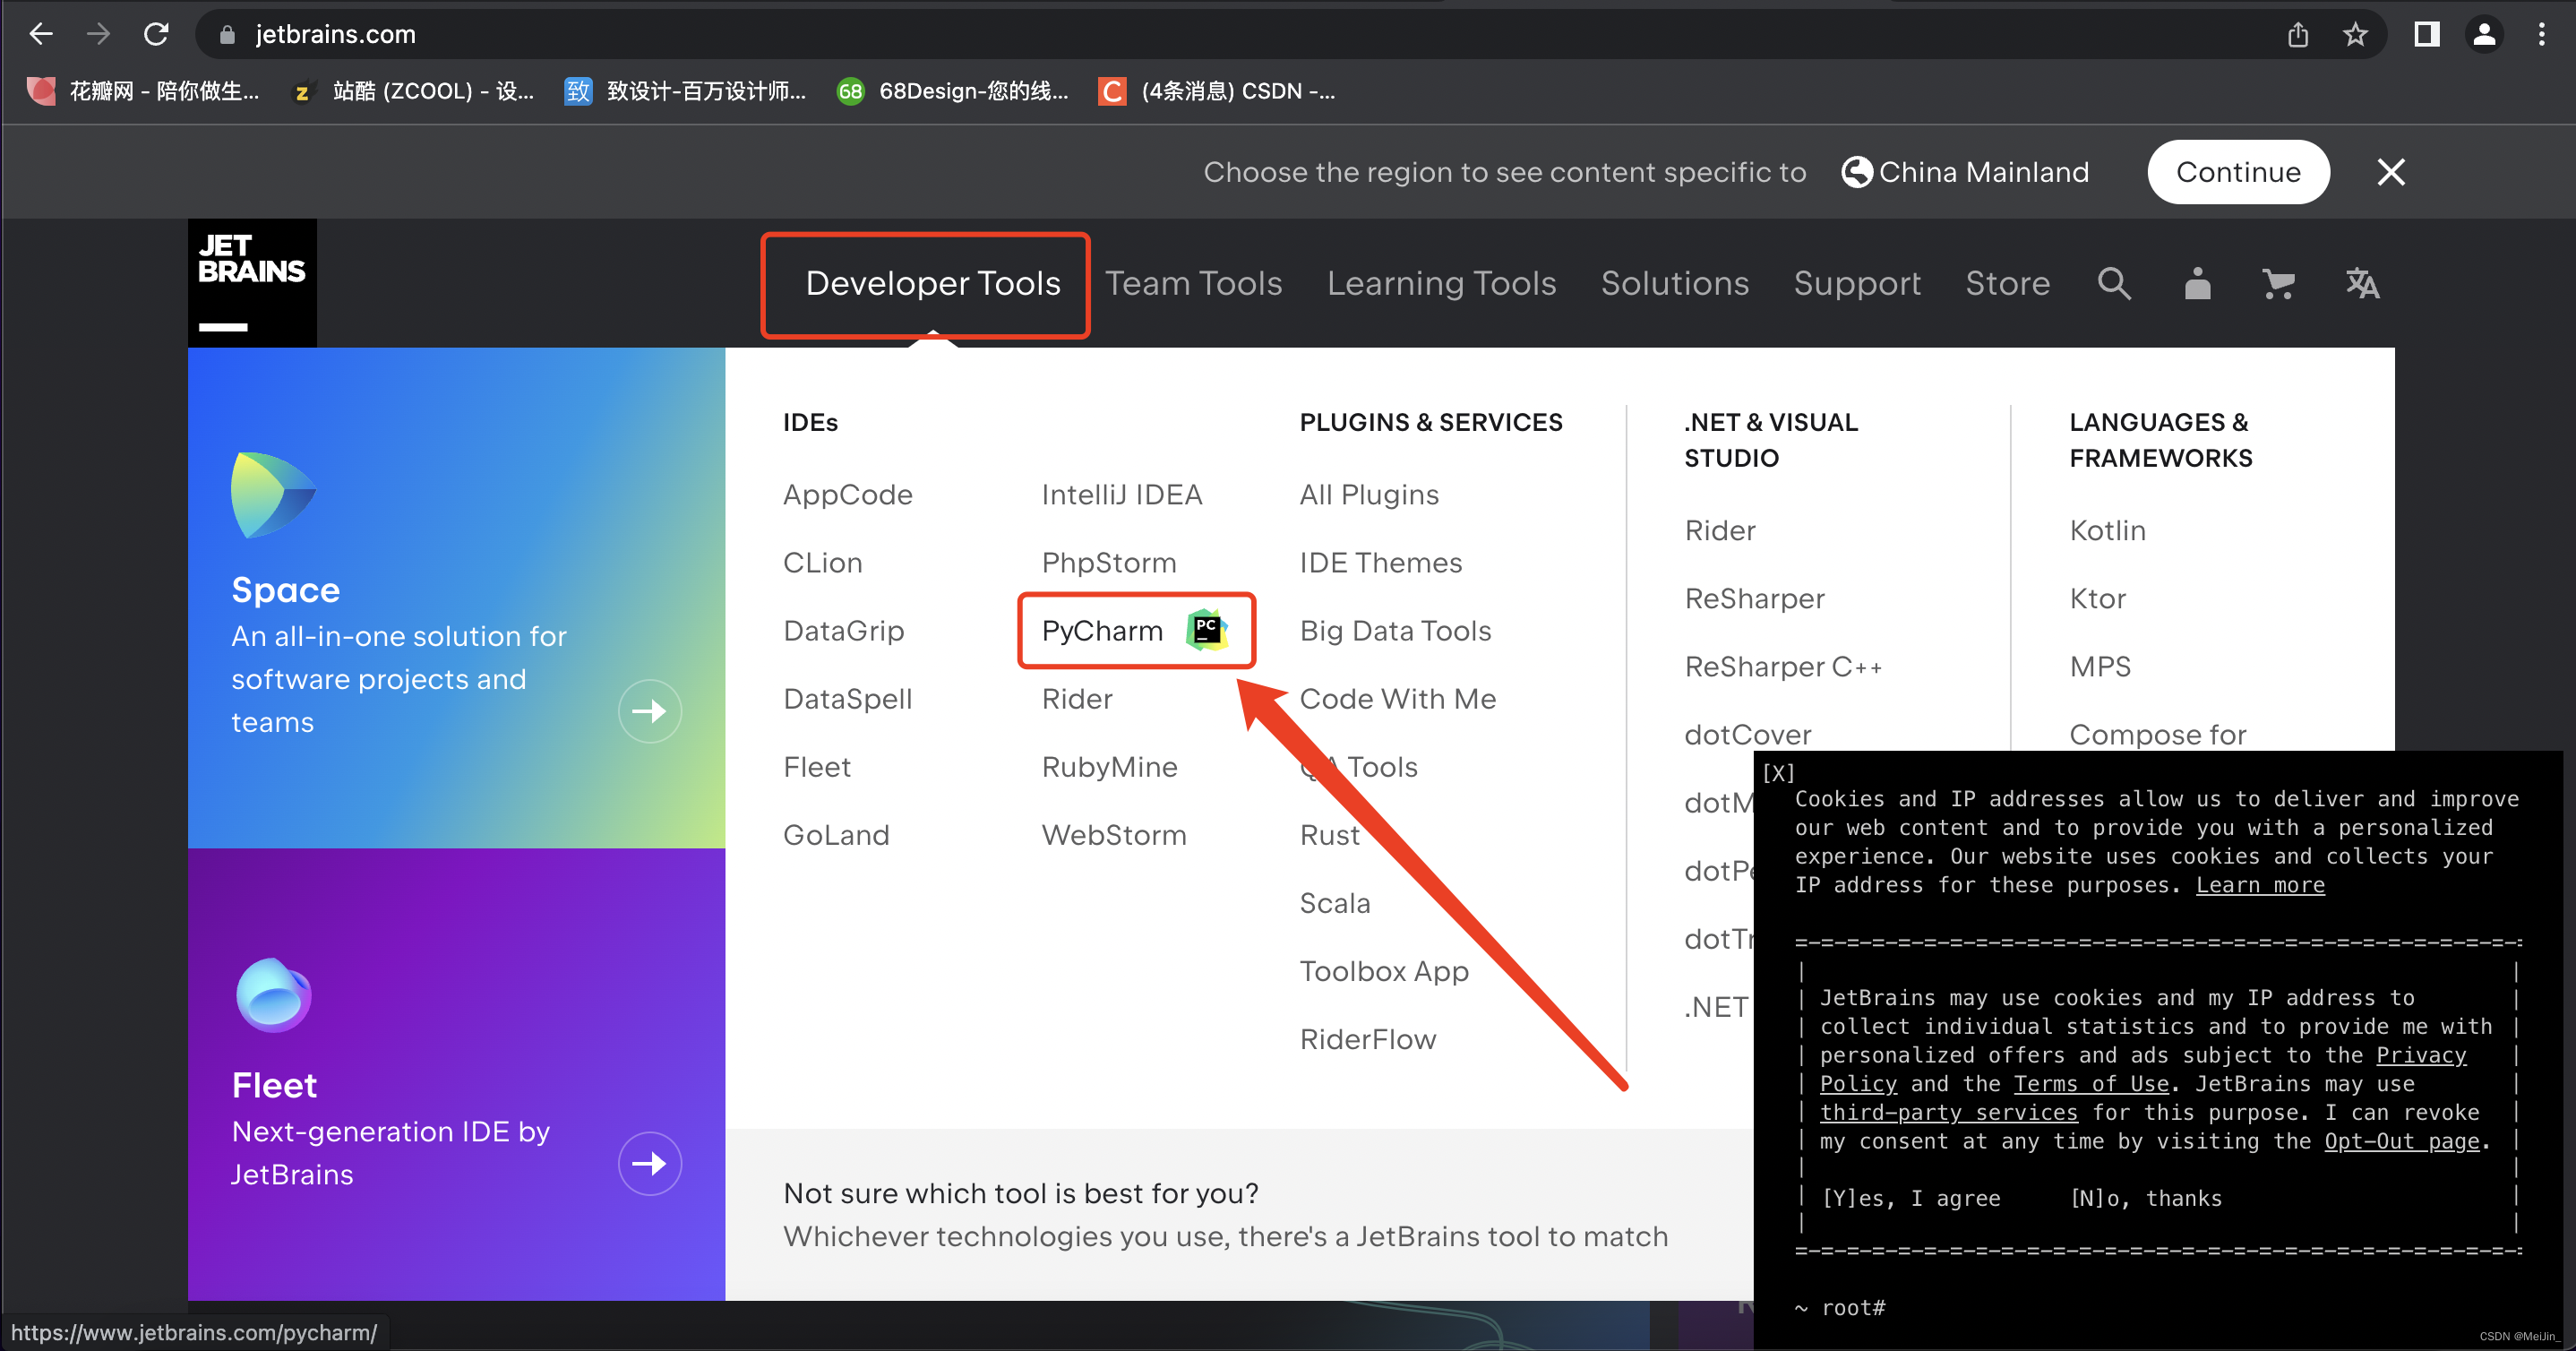Click Learn more in cookie notice
2576x1351 pixels.
point(2260,885)
